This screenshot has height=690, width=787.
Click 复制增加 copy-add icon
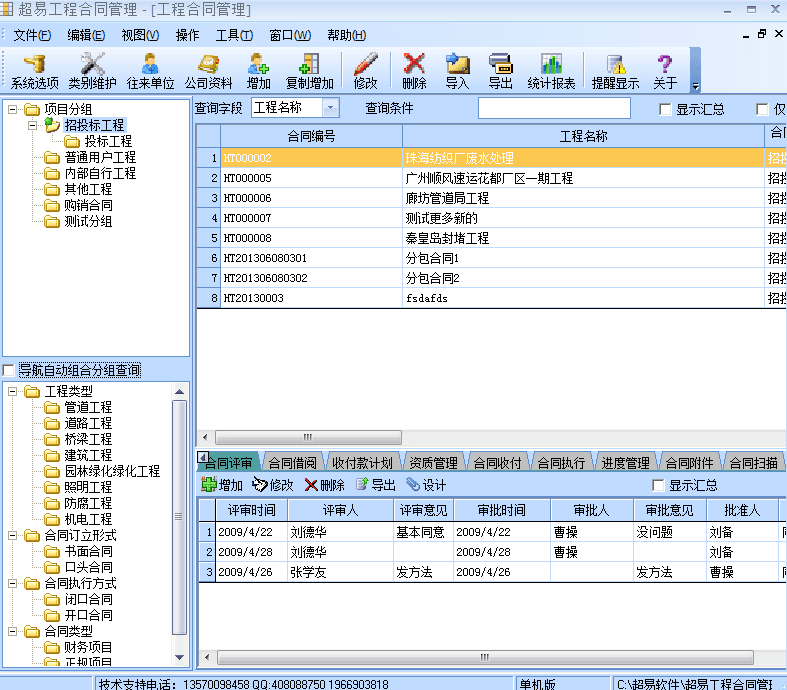(309, 71)
